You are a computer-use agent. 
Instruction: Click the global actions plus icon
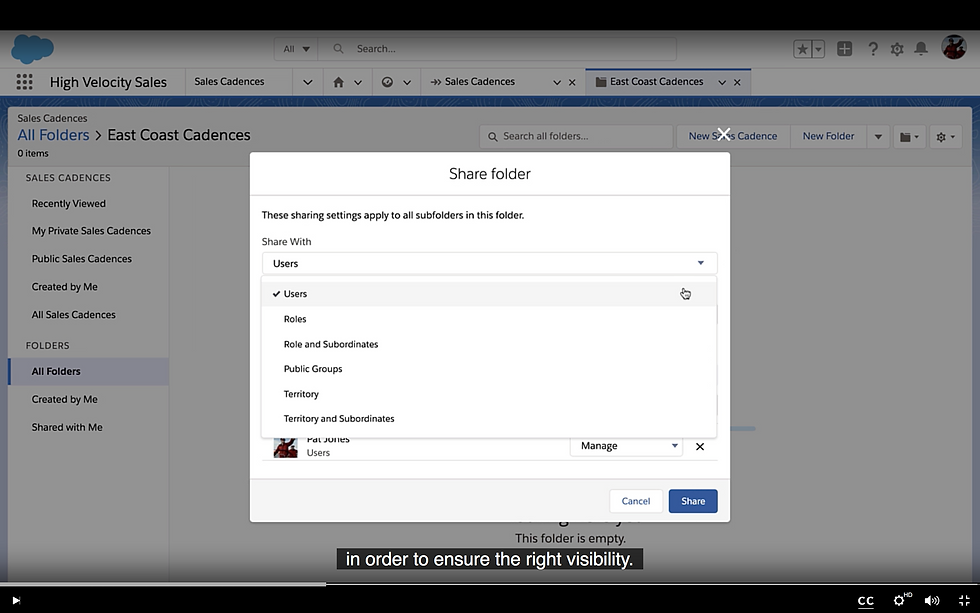point(844,49)
